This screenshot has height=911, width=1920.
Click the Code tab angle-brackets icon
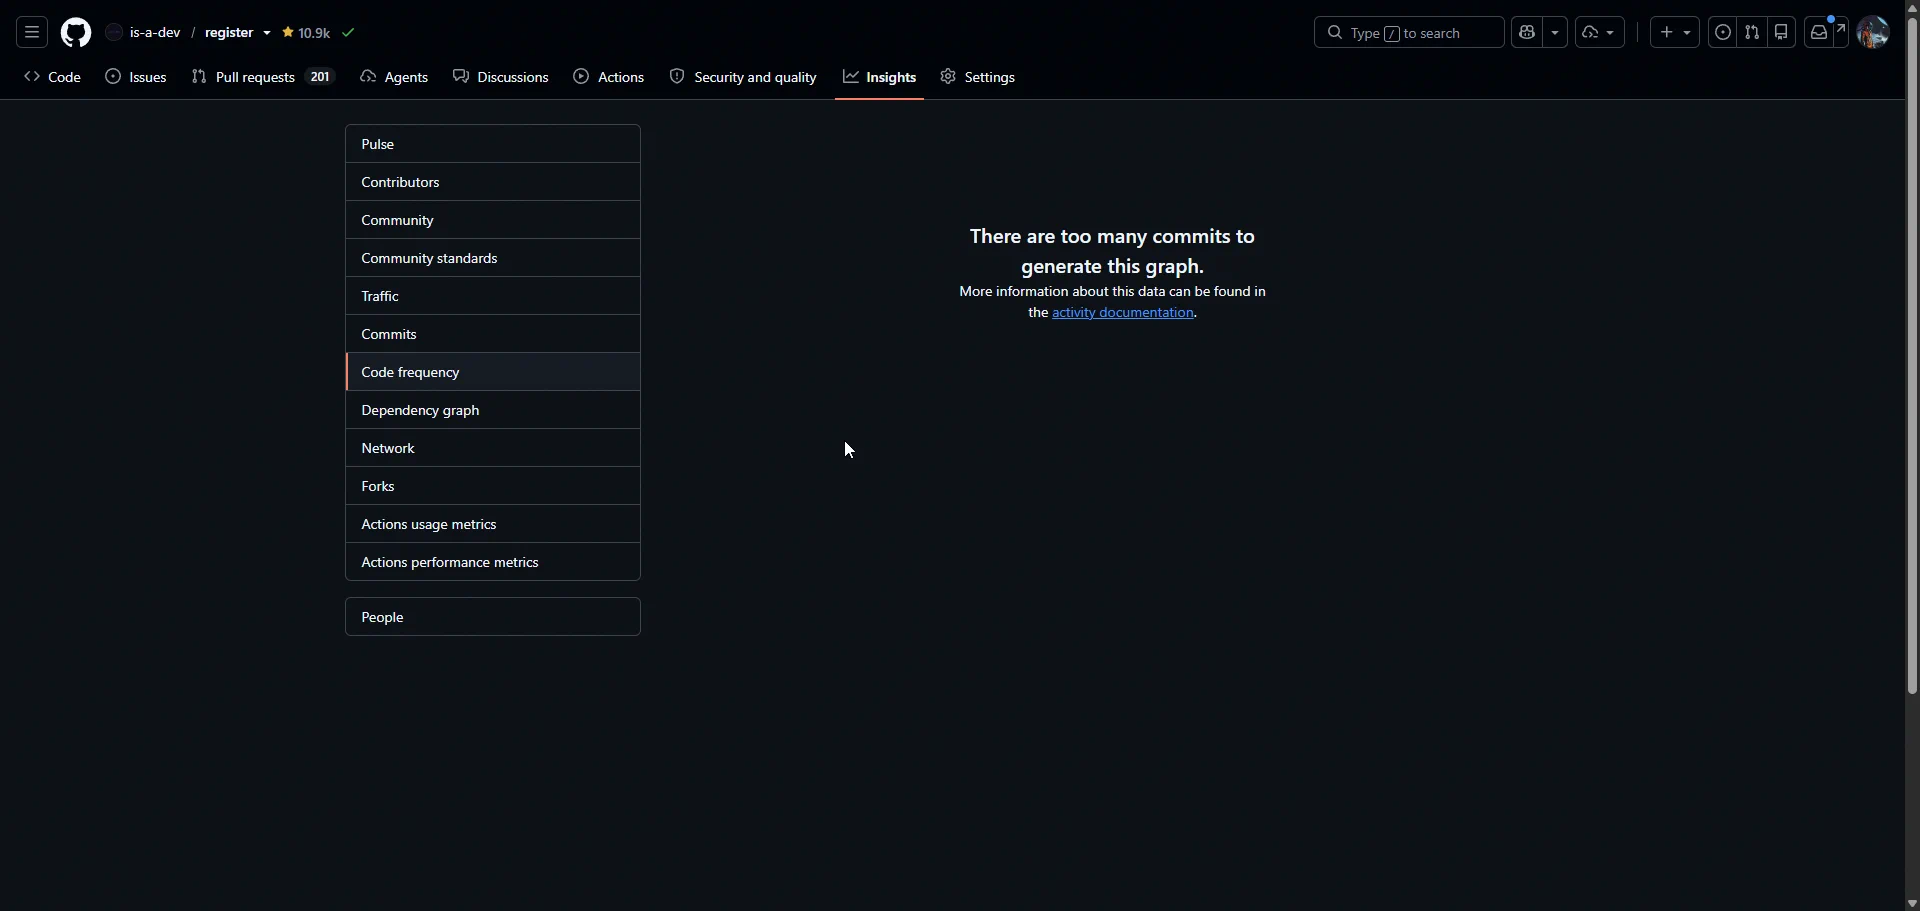pyautogui.click(x=32, y=77)
